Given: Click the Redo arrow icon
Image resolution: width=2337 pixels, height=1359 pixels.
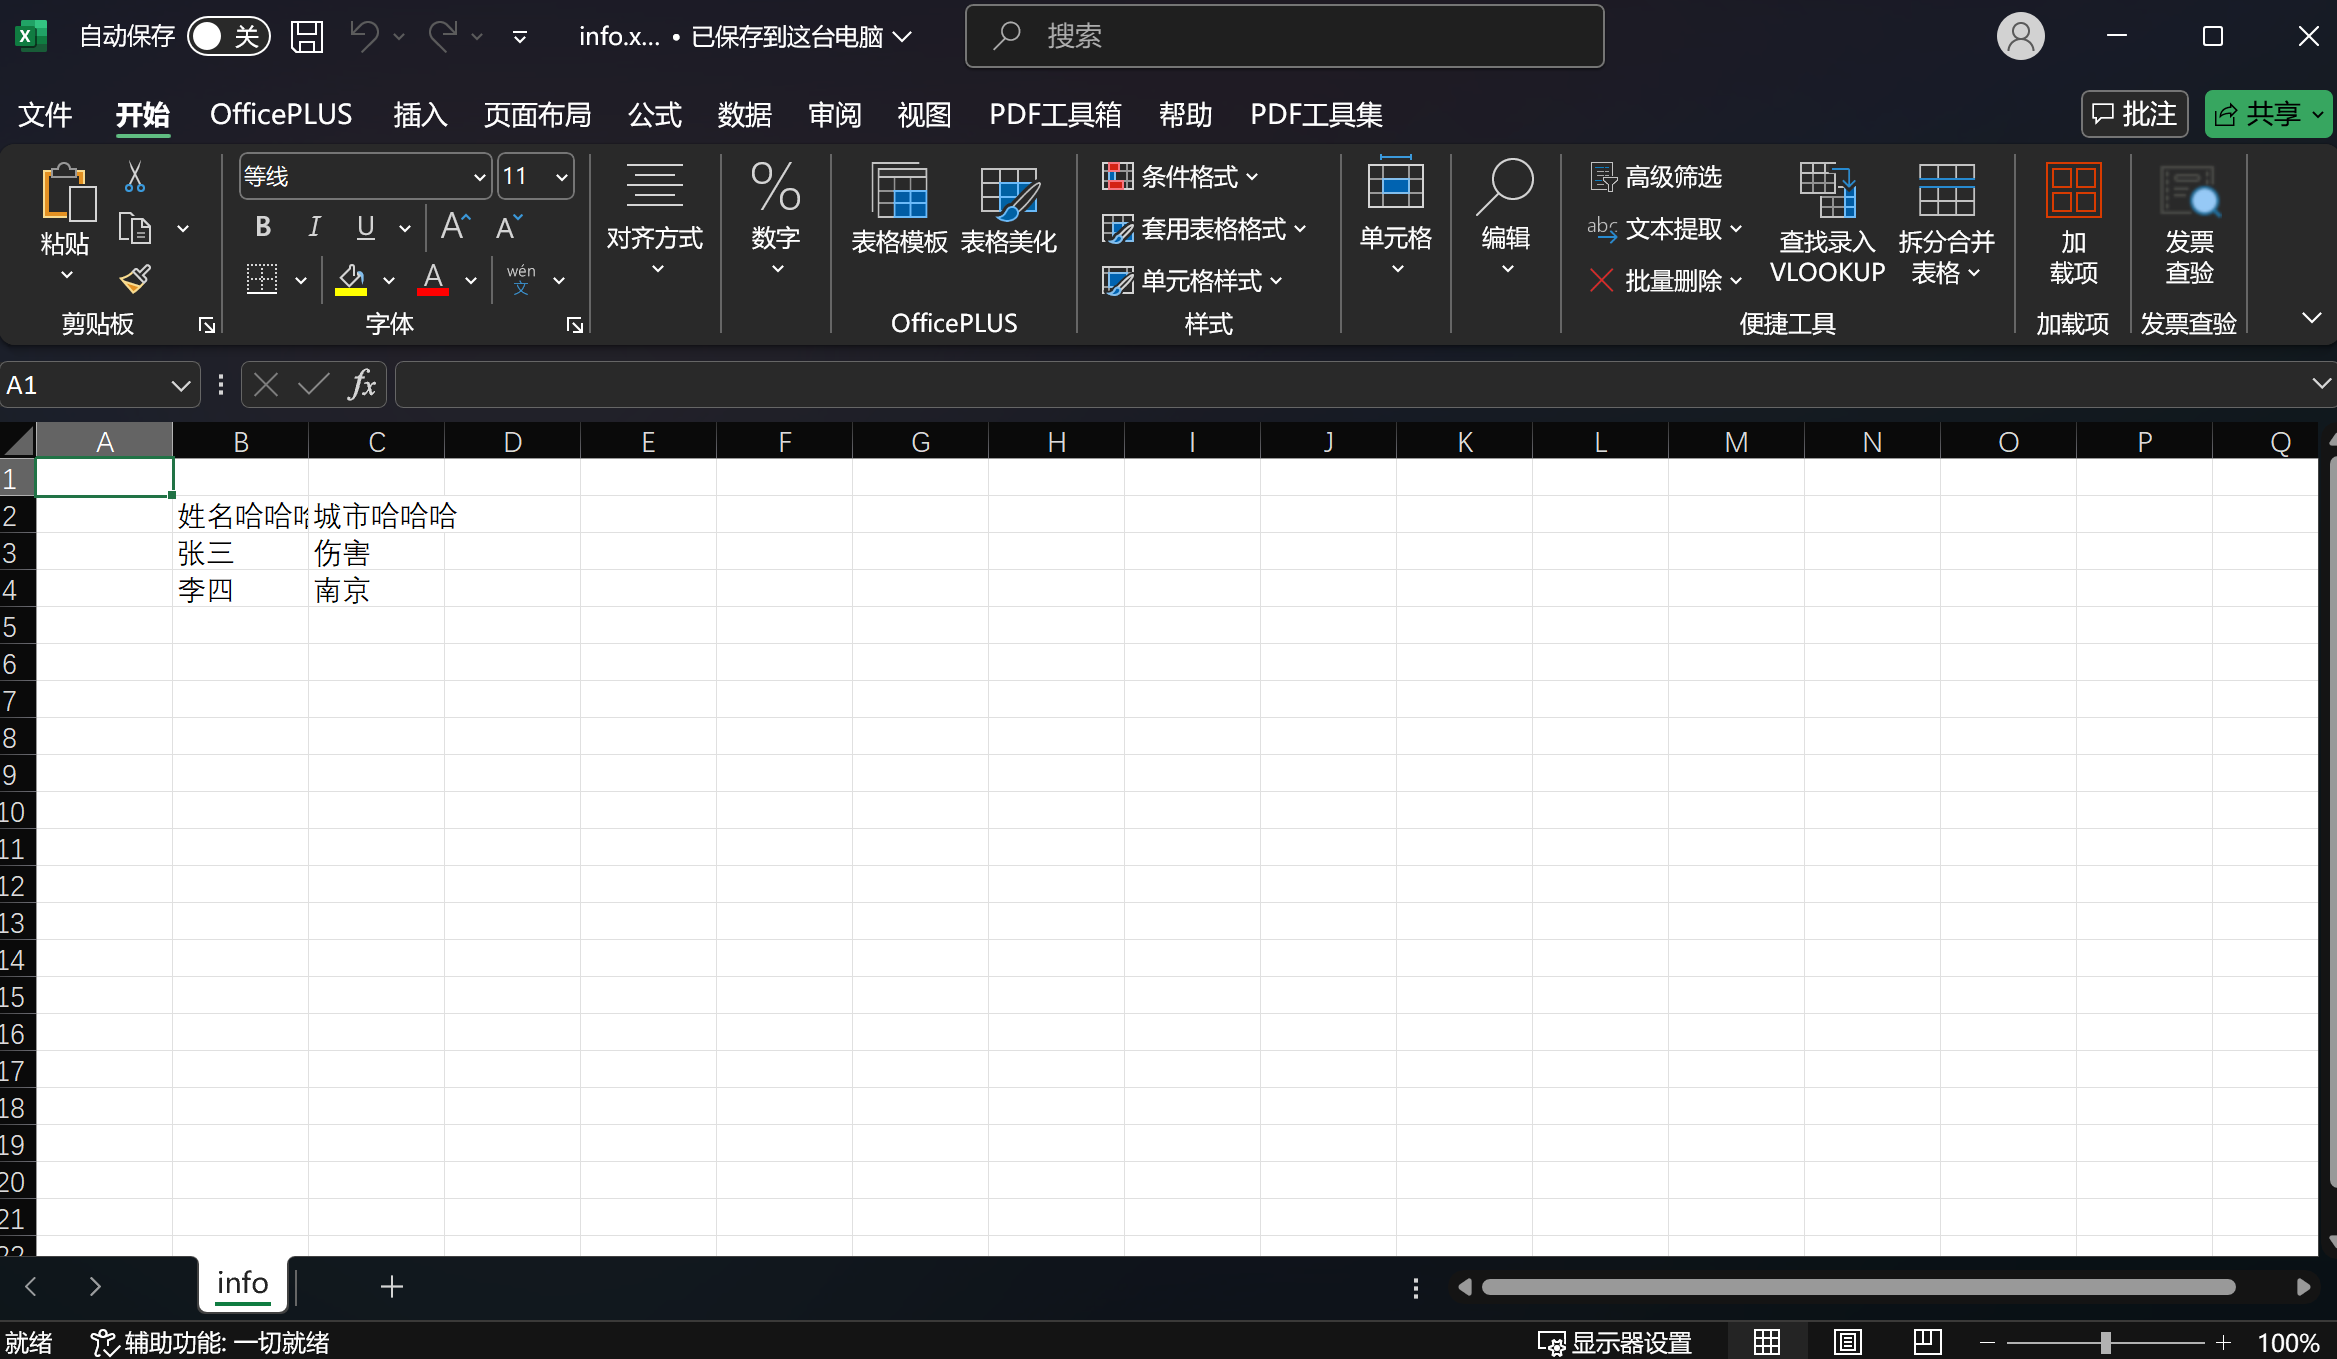Looking at the screenshot, I should pyautogui.click(x=442, y=37).
